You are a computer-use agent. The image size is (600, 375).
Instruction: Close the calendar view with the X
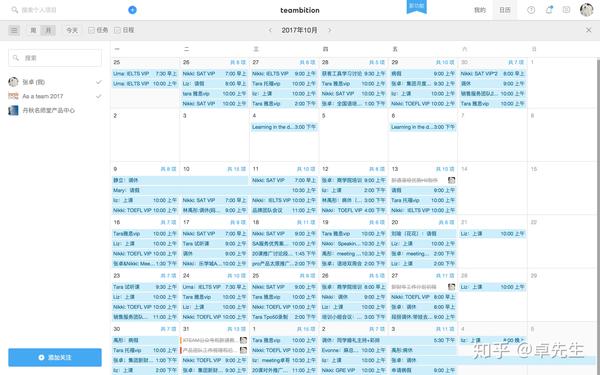point(589,30)
